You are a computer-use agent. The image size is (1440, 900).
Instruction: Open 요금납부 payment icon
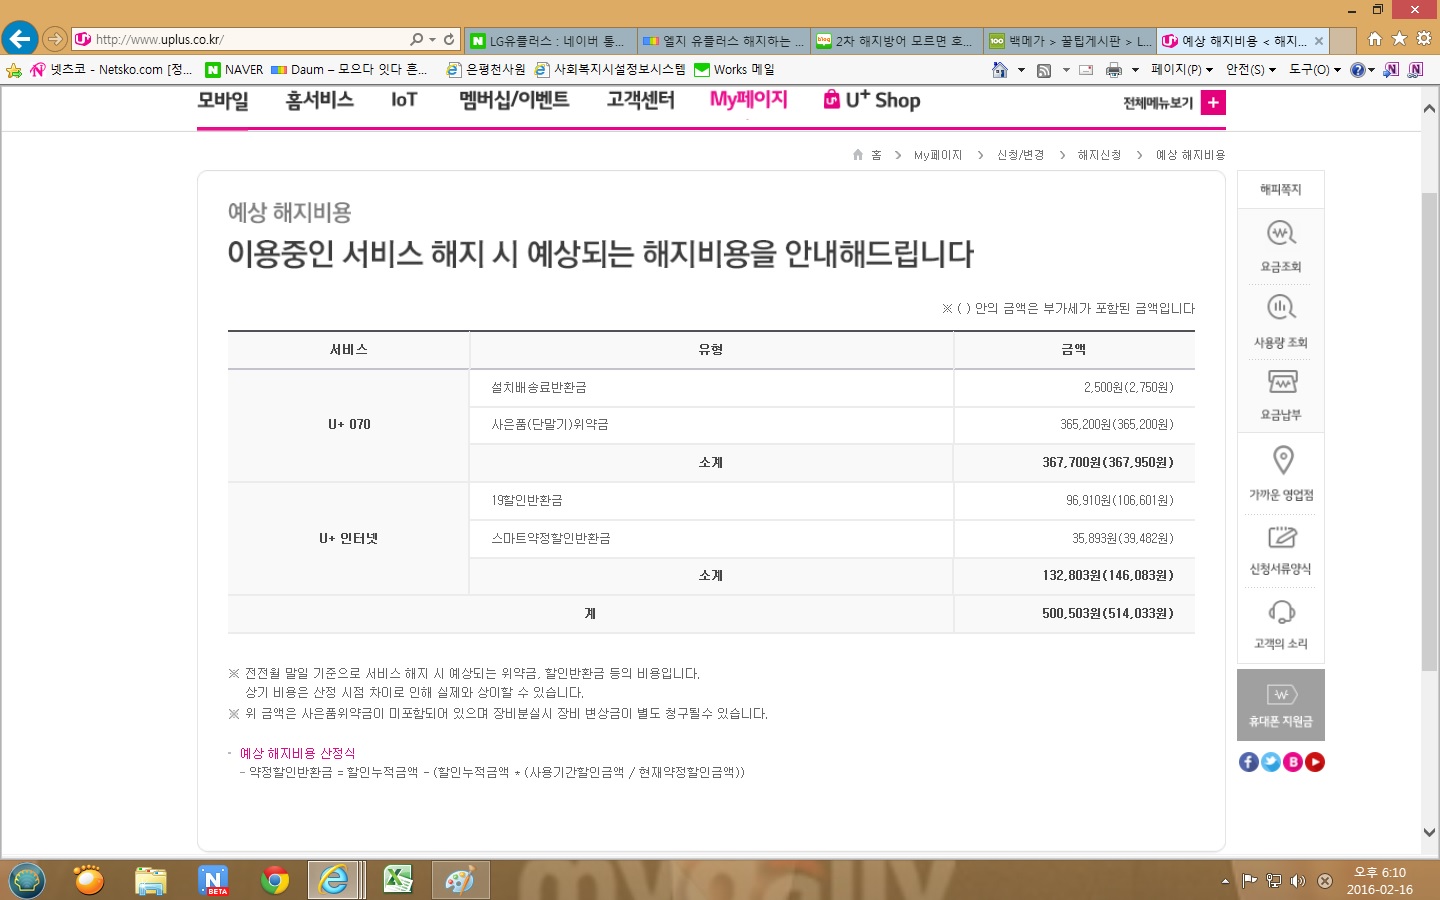point(1281,382)
